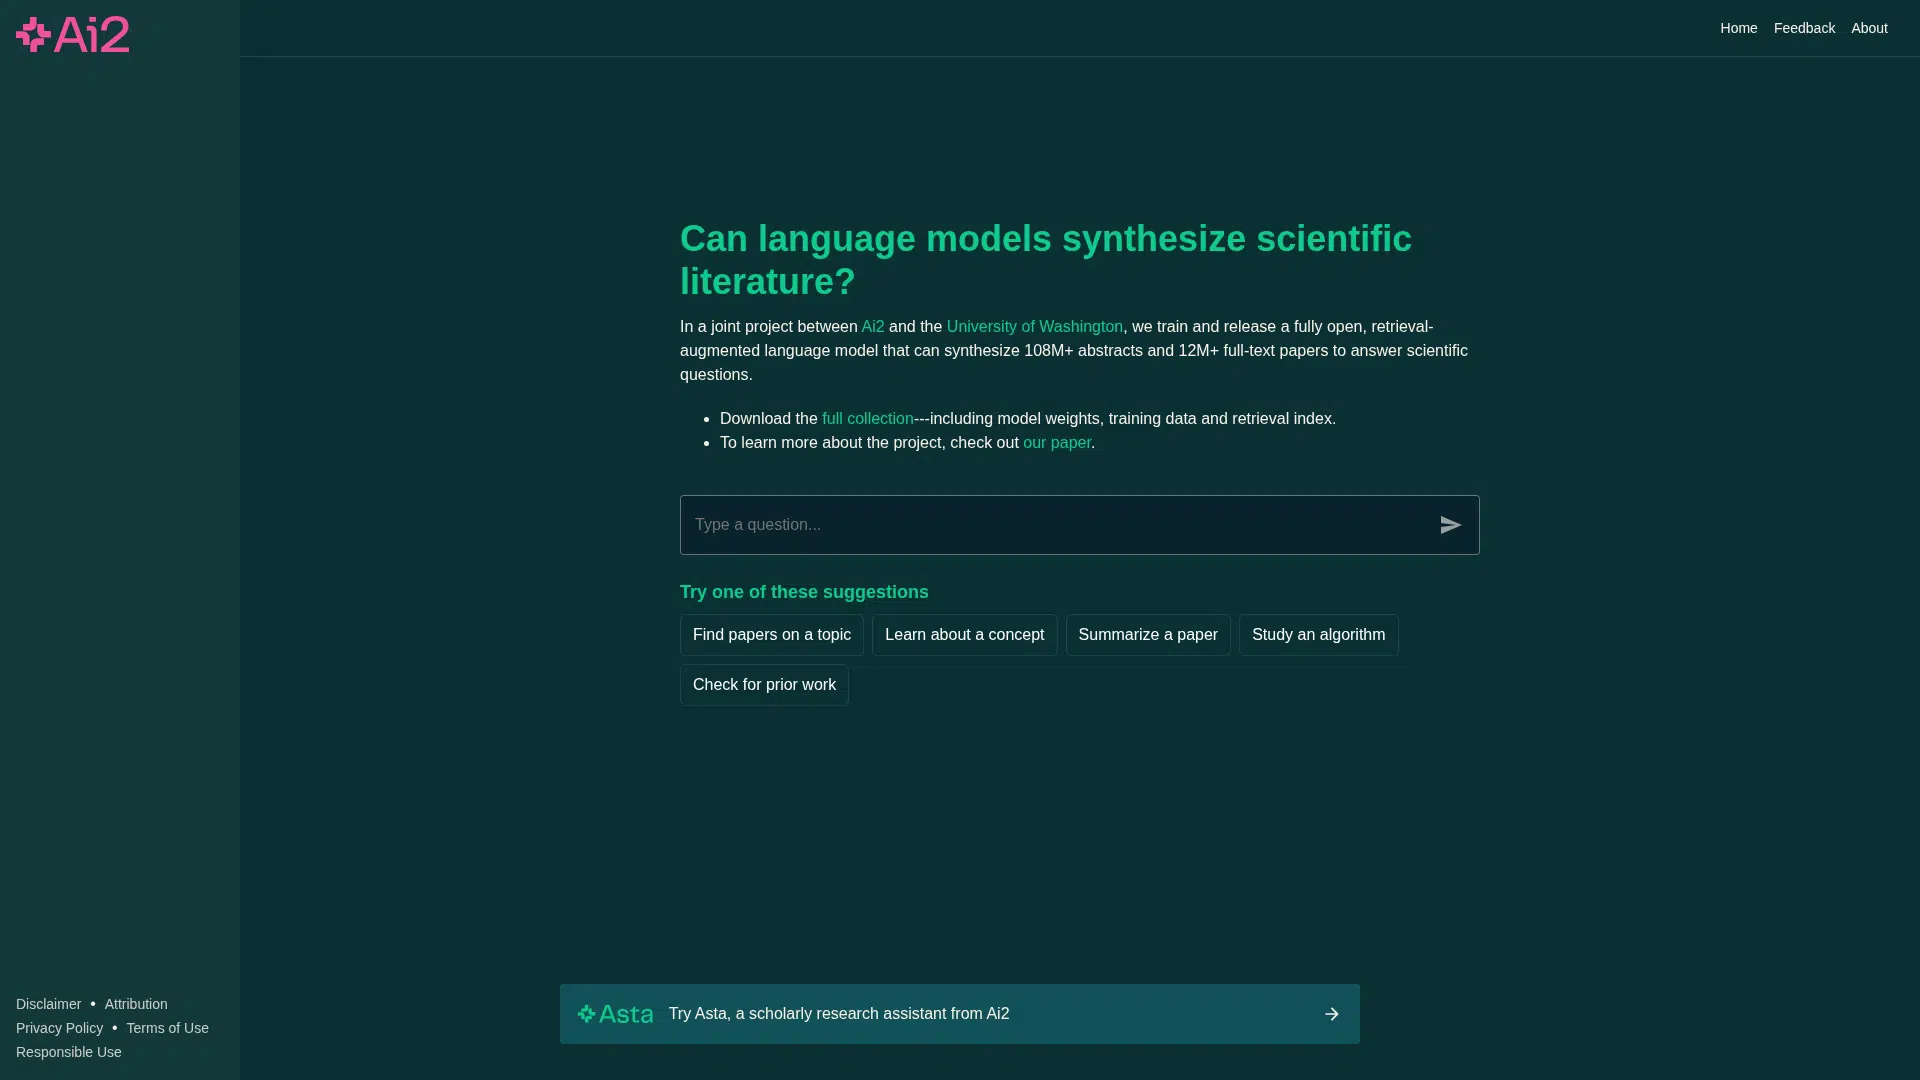Click the Ai2 logo in sidebar
Viewport: 1920px width, 1080px height.
click(72, 35)
